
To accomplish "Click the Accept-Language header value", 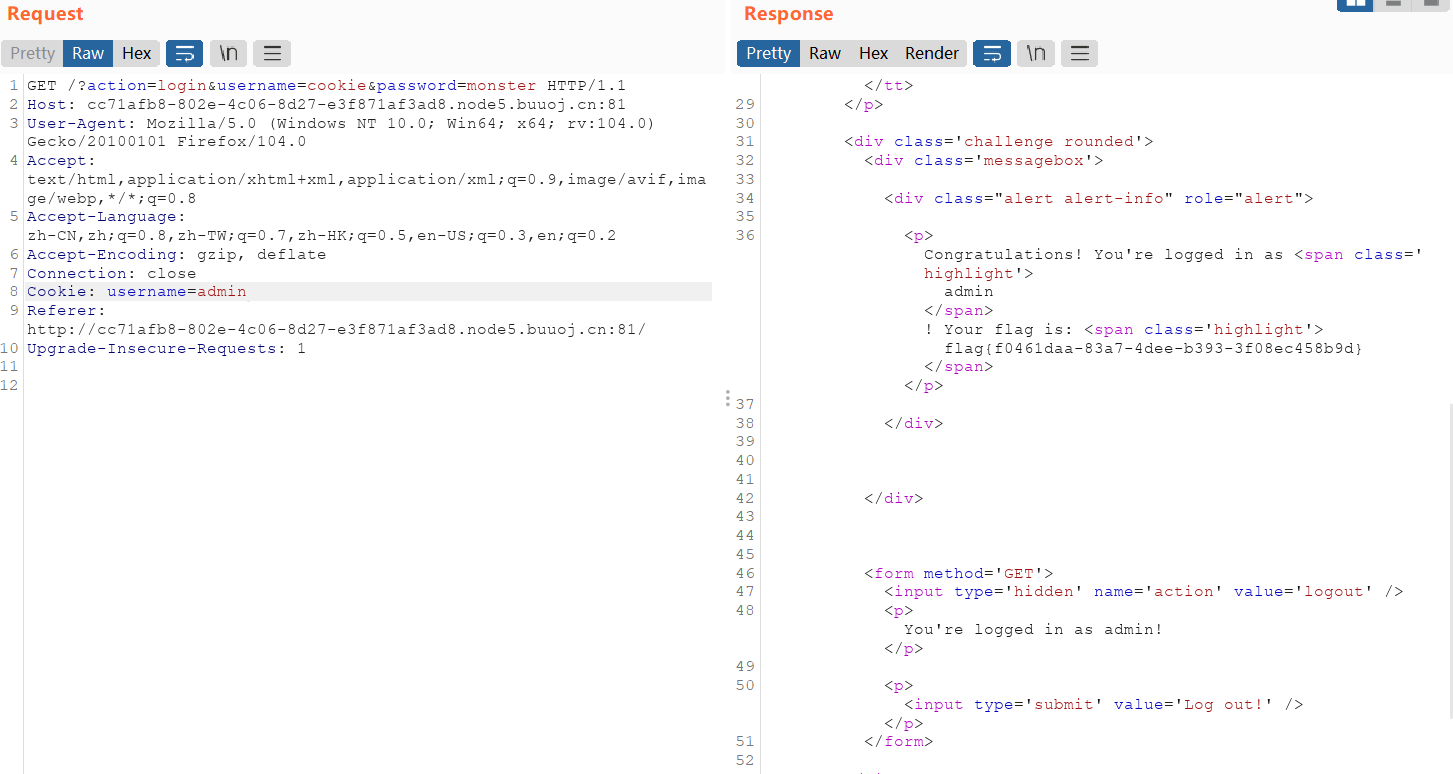I will pyautogui.click(x=321, y=236).
